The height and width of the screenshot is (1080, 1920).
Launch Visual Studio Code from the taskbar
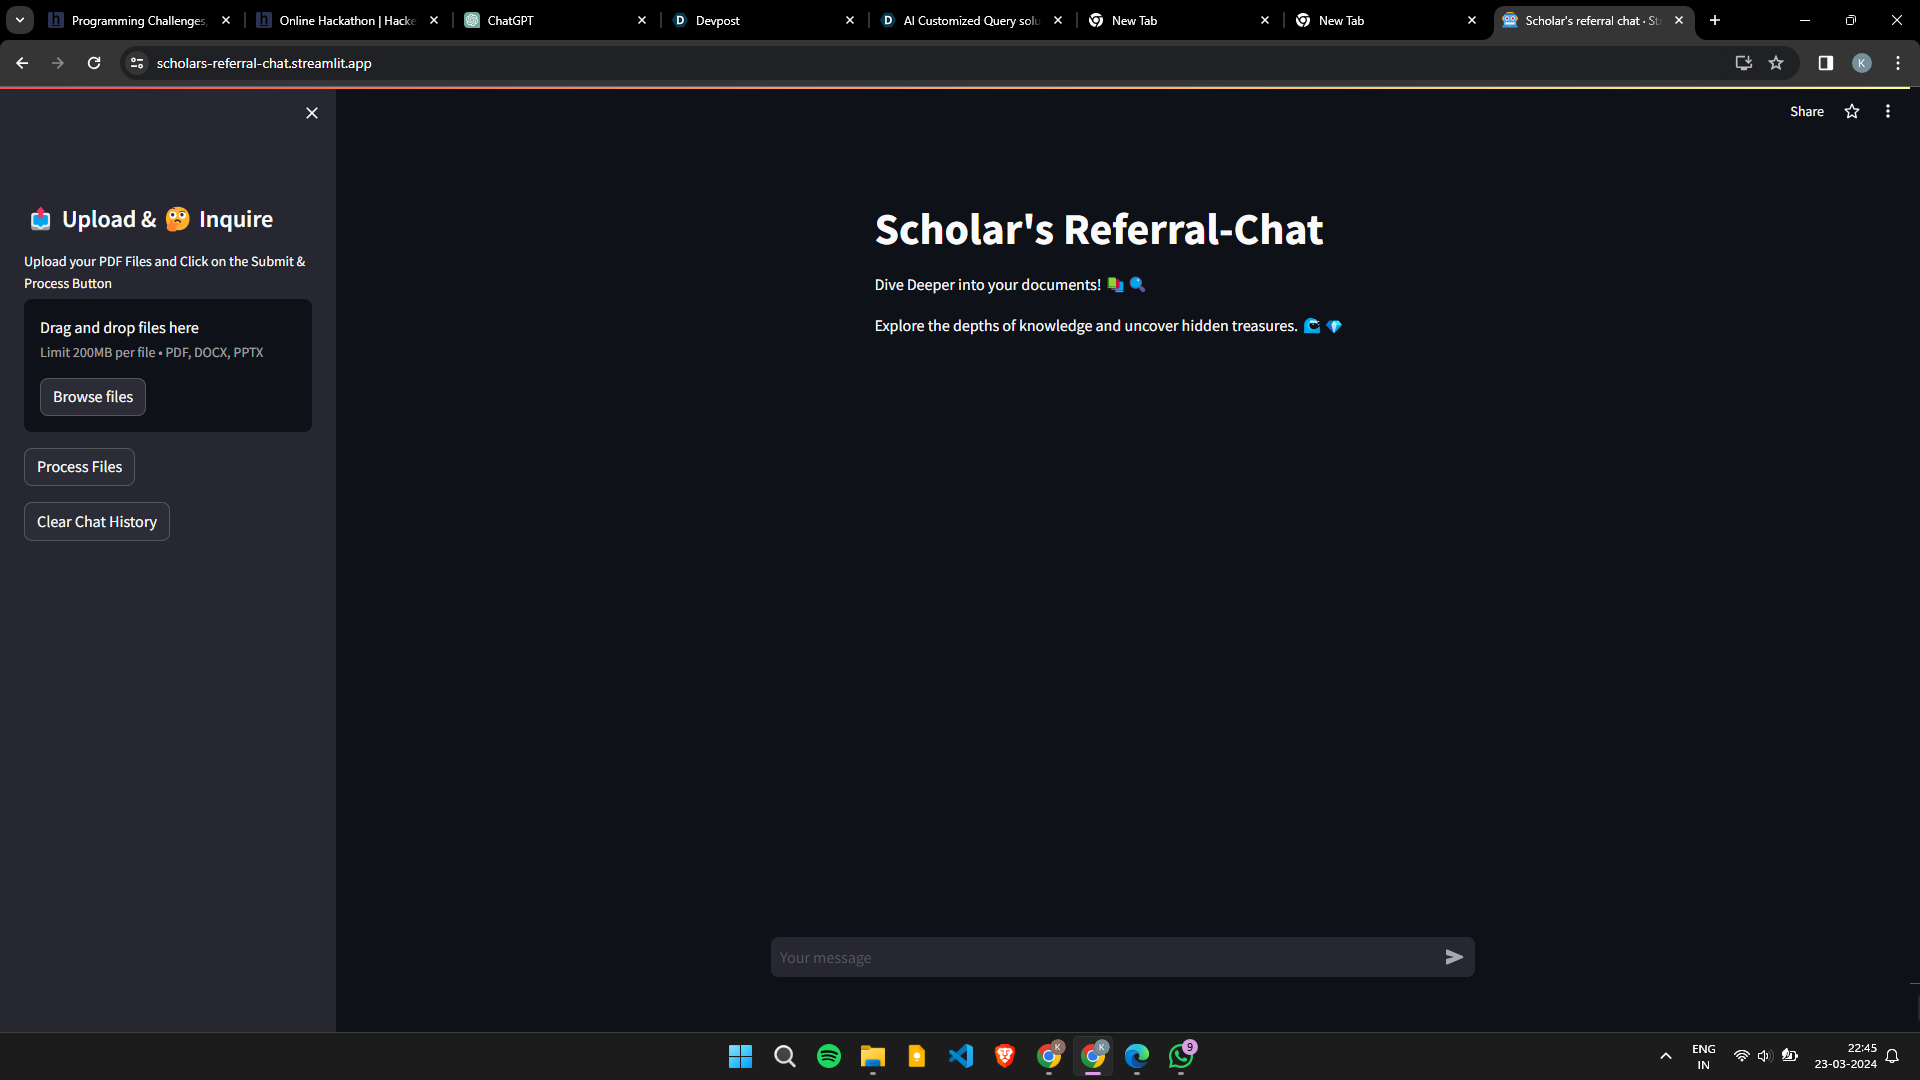(960, 1056)
